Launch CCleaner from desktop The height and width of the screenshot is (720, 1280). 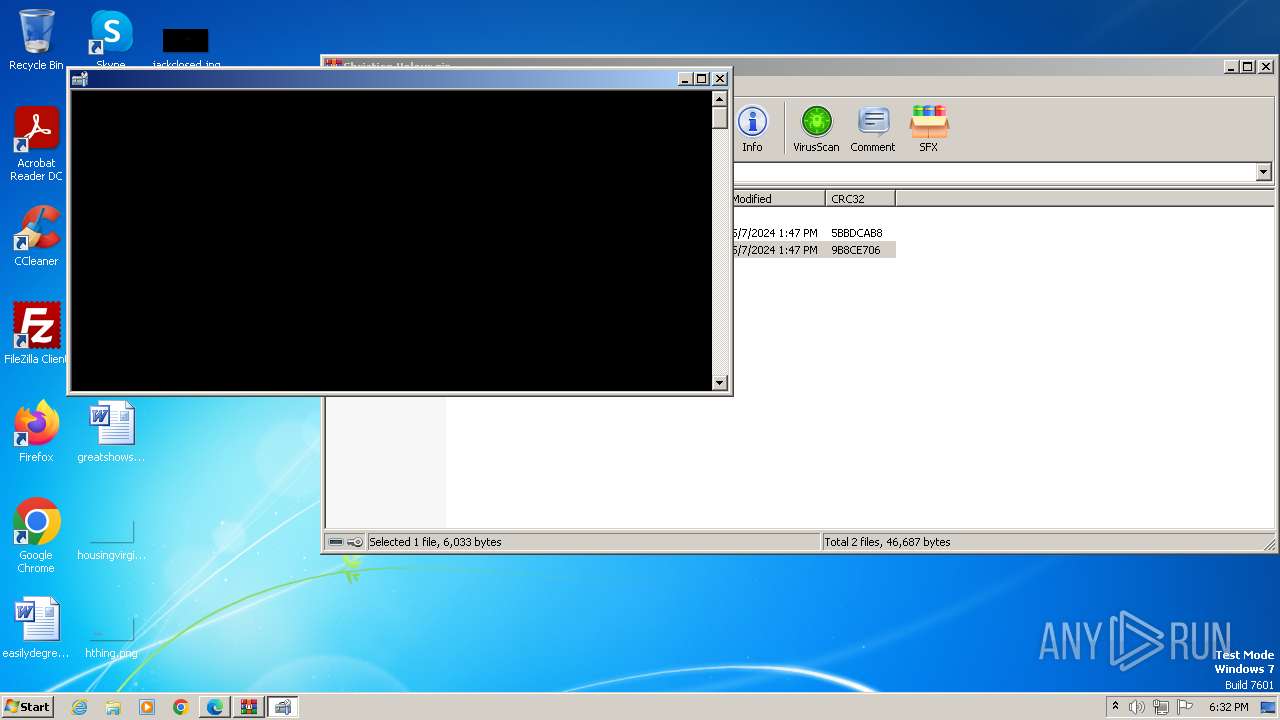[x=36, y=237]
